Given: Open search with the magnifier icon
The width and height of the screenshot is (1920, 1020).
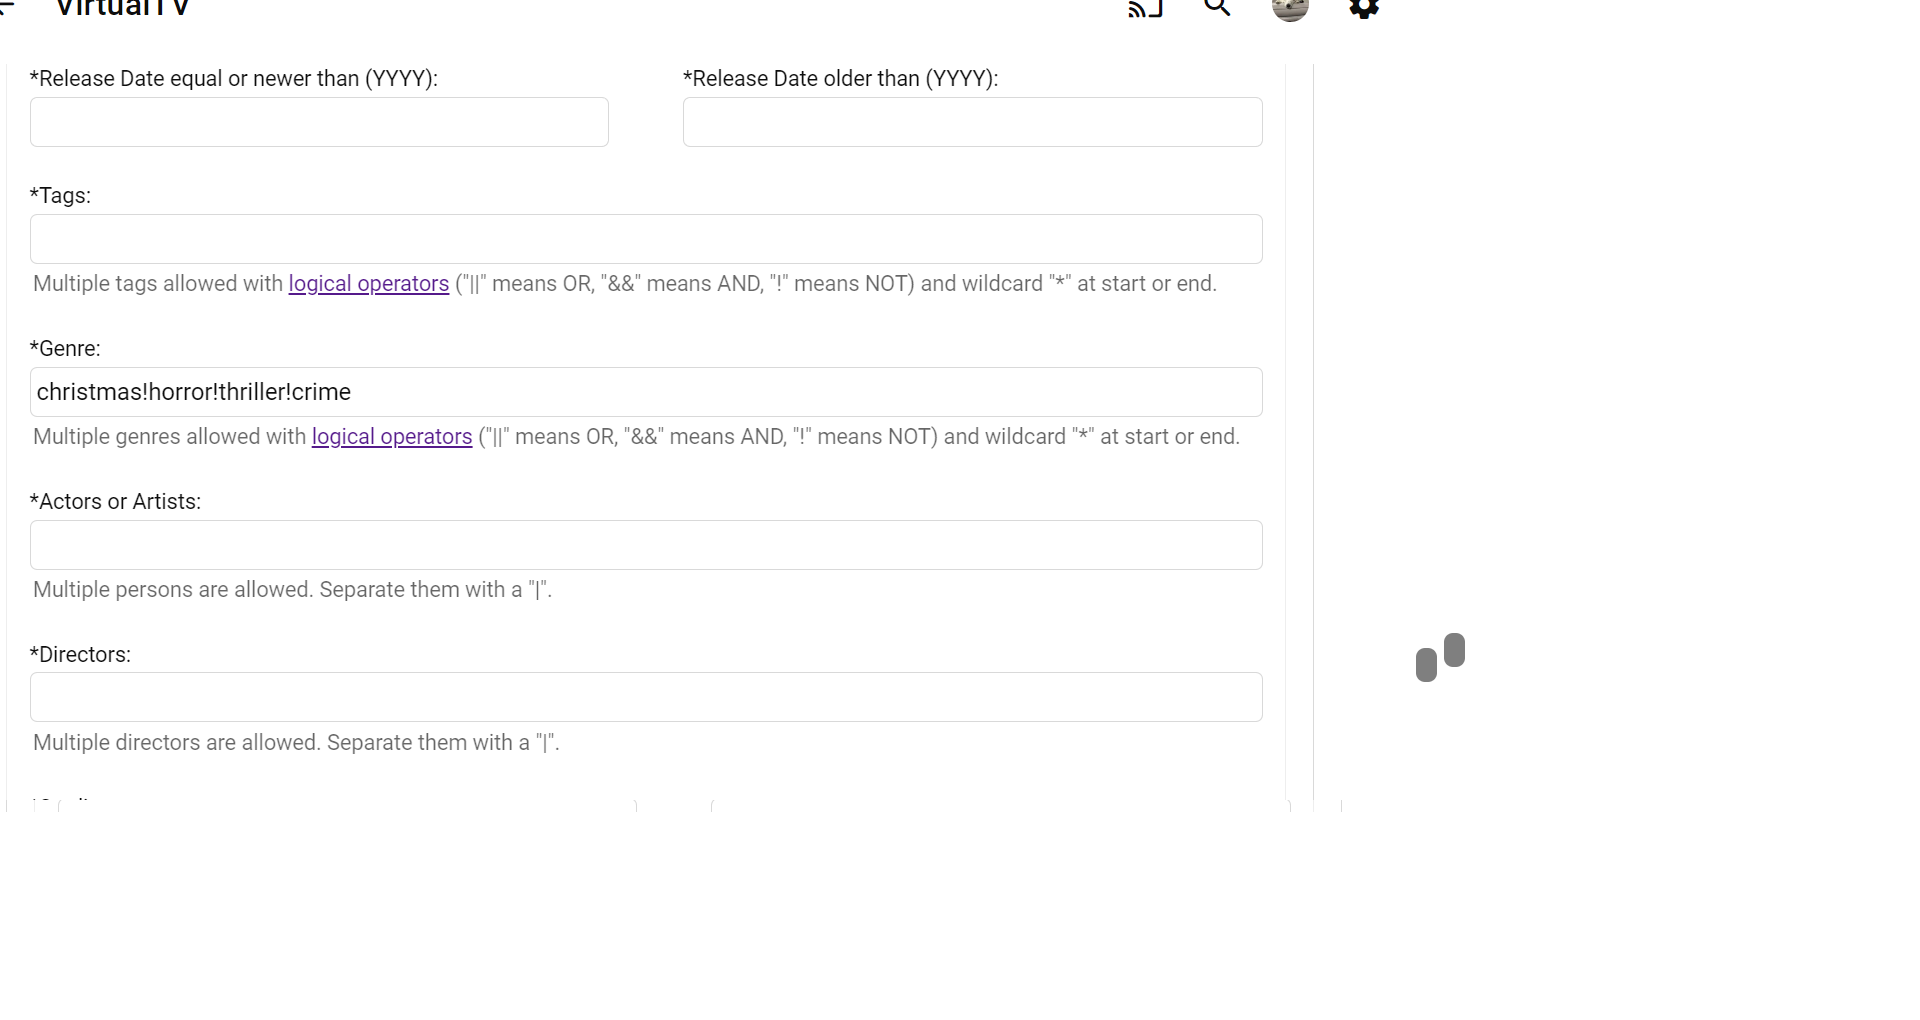Looking at the screenshot, I should coord(1217,8).
